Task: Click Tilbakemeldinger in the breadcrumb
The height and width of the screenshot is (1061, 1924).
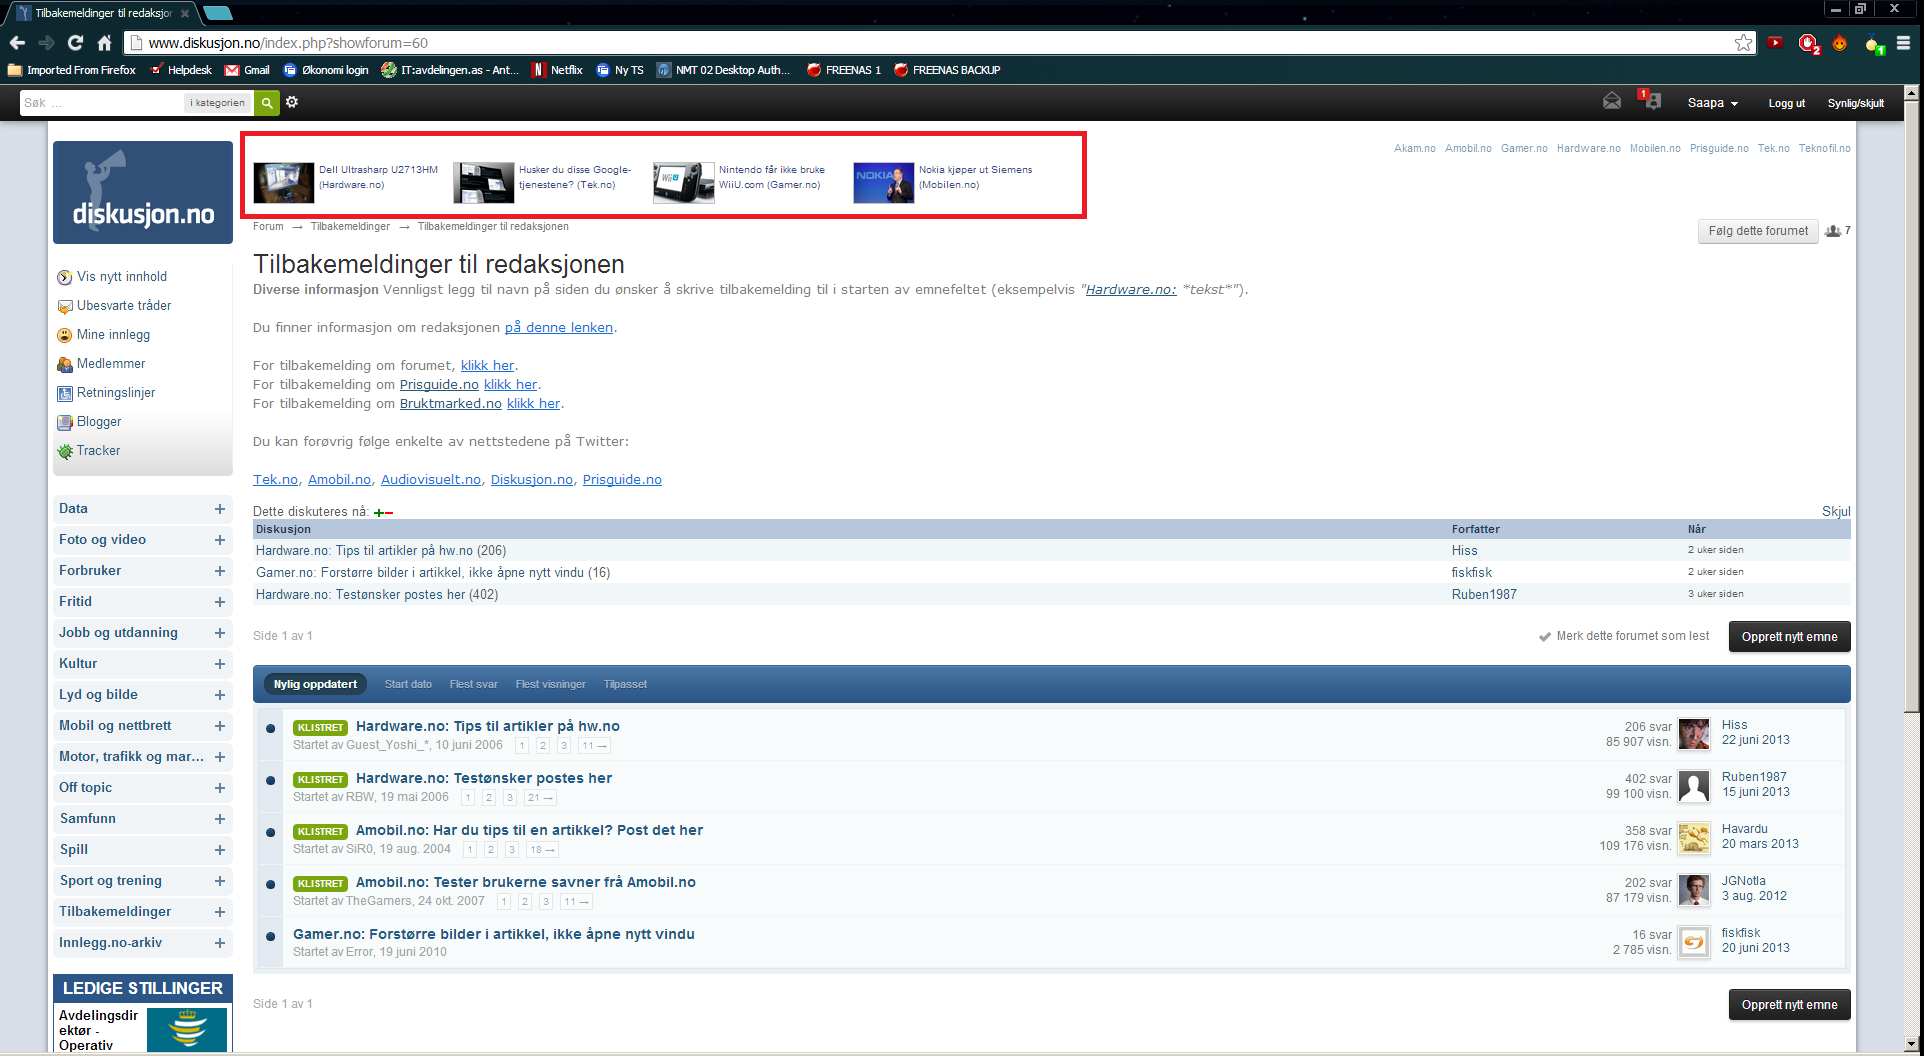Action: 350,226
